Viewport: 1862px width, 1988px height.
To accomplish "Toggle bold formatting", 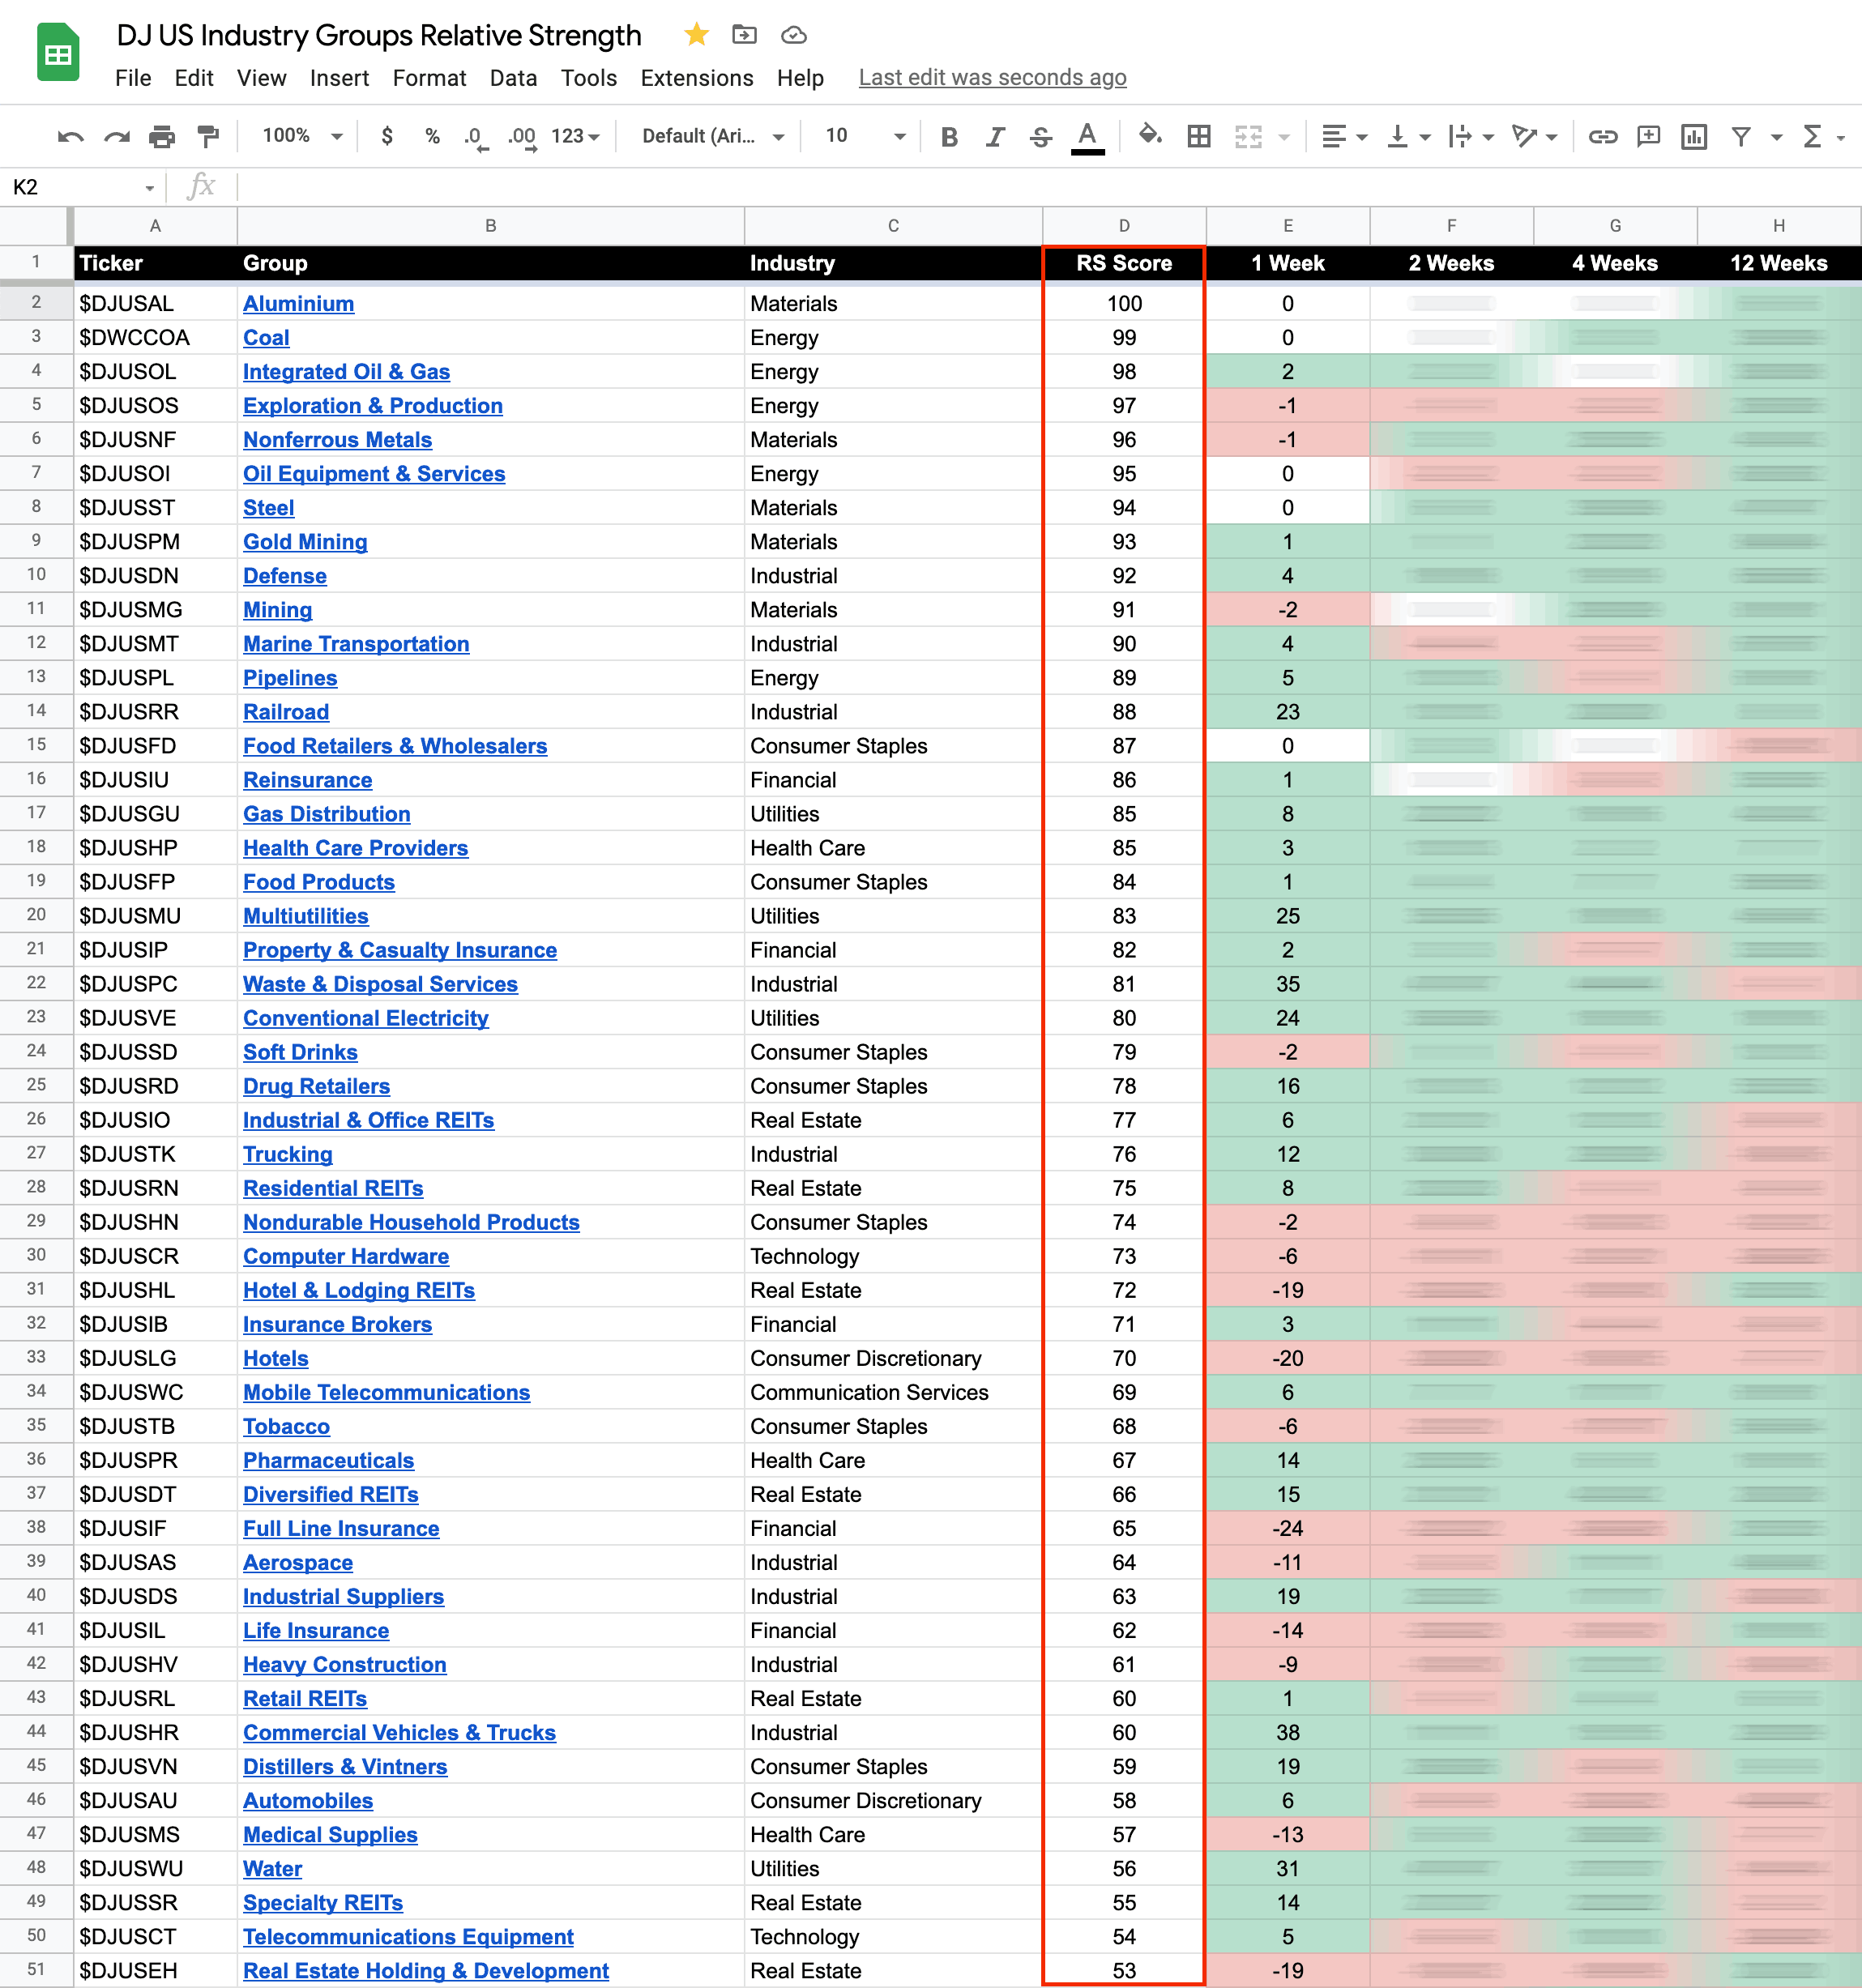I will coord(949,137).
